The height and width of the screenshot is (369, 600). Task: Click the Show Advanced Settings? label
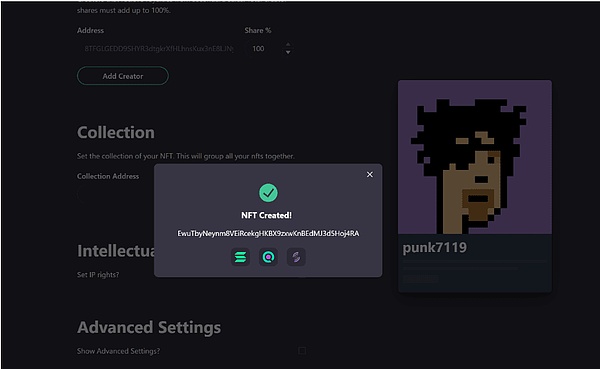tap(119, 351)
